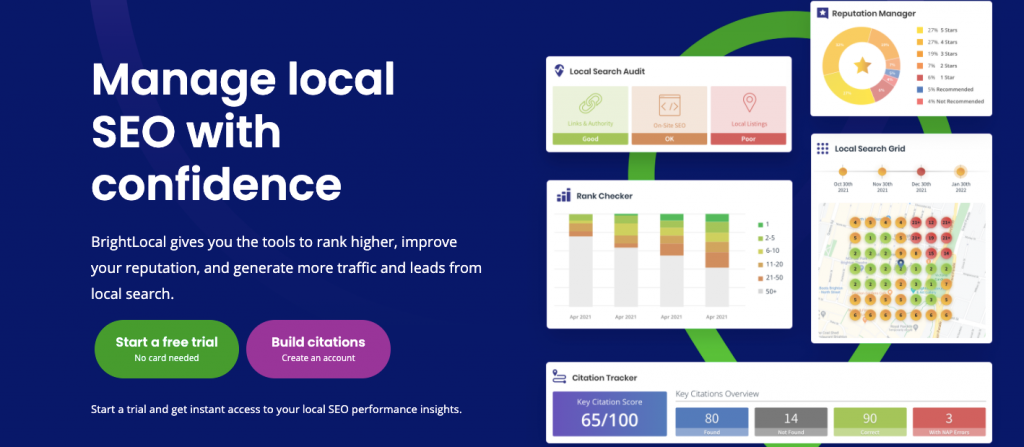Viewport: 1024px width, 447px height.
Task: Click the 2 Stars legend entry
Action: coord(939,65)
